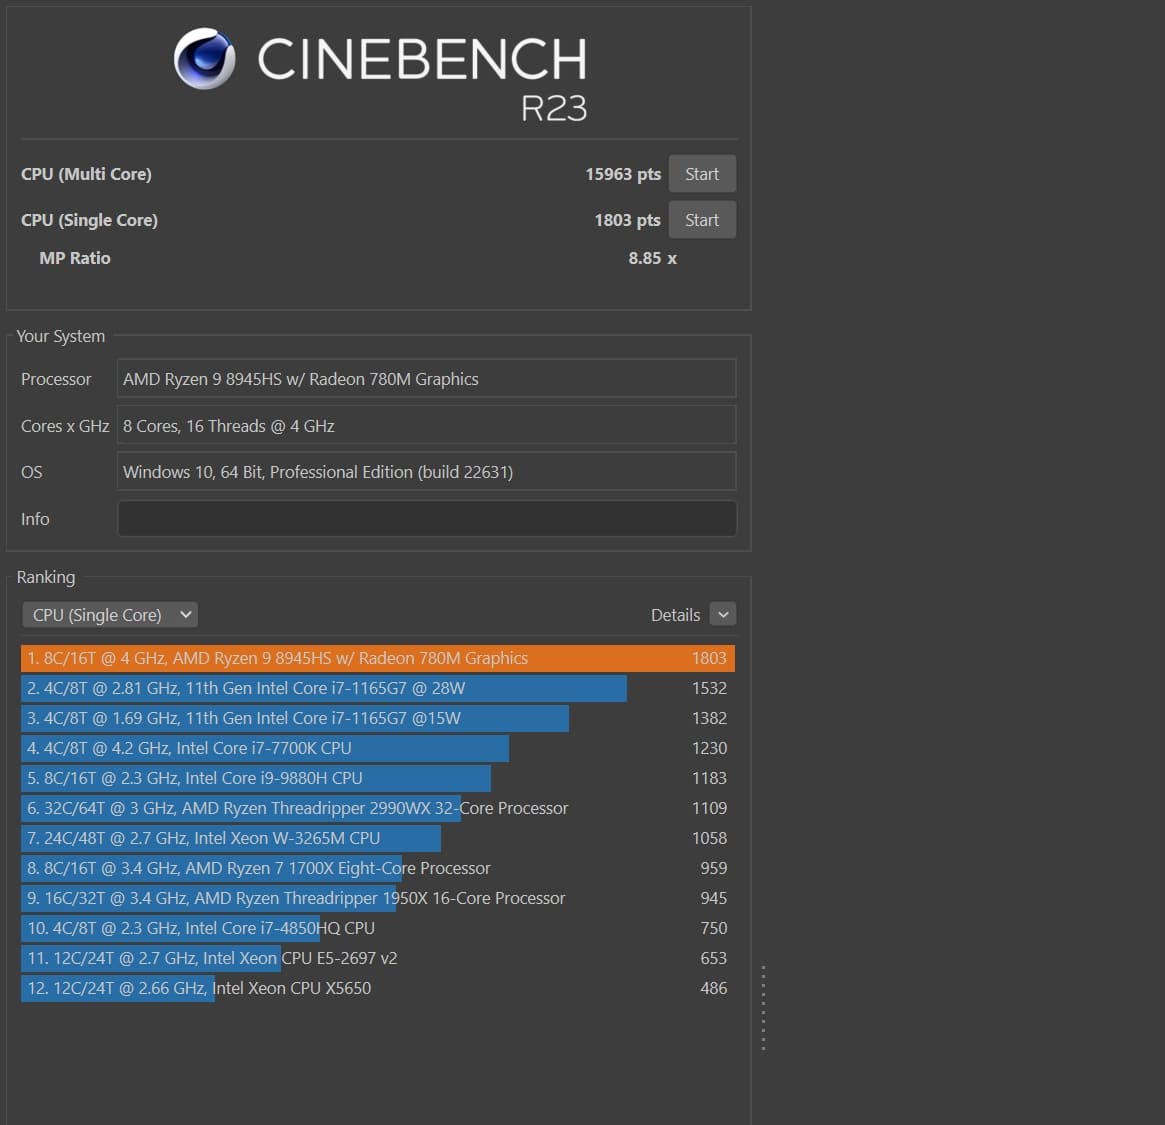
Task: Click the dotted panel resize handle
Action: tap(763, 1007)
